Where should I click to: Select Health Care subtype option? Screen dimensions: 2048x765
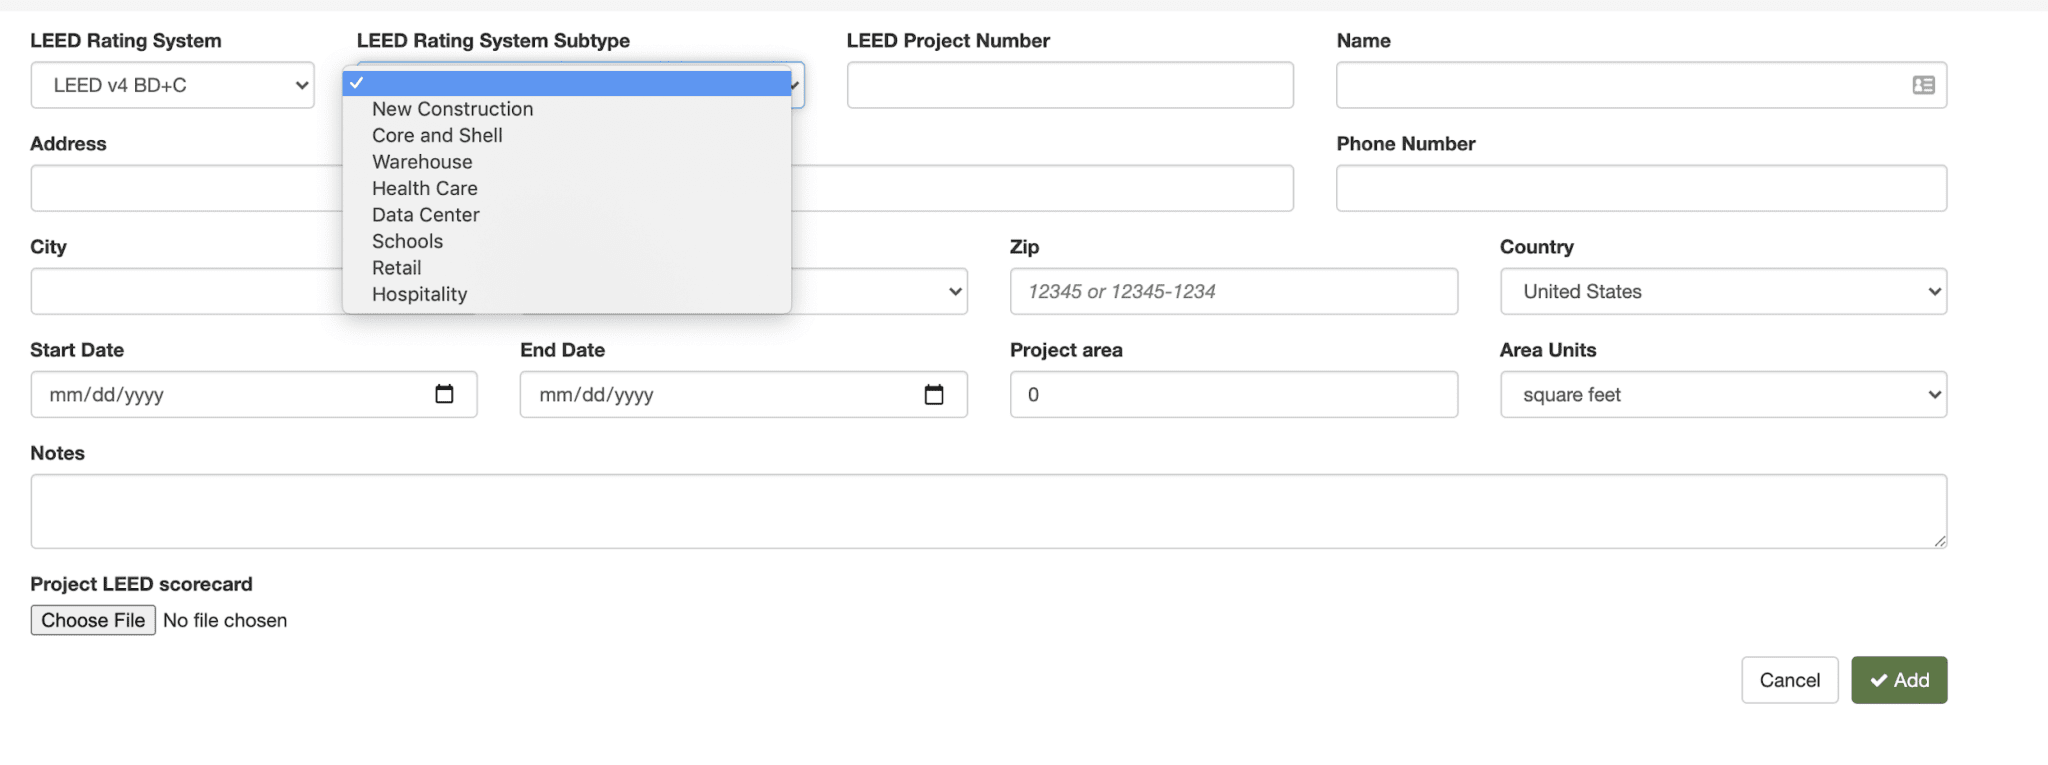point(424,188)
